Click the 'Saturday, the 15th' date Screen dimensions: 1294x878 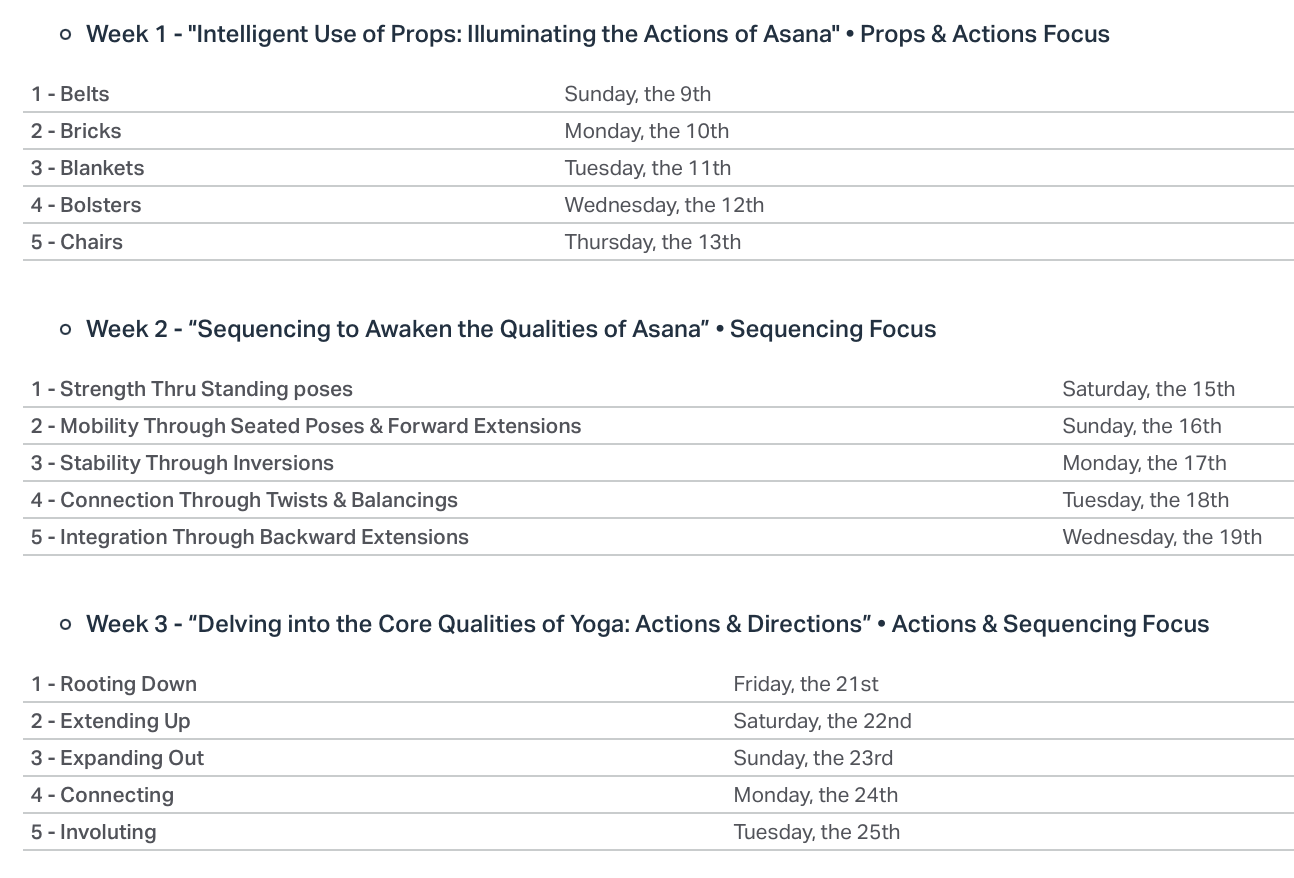pyautogui.click(x=1148, y=389)
